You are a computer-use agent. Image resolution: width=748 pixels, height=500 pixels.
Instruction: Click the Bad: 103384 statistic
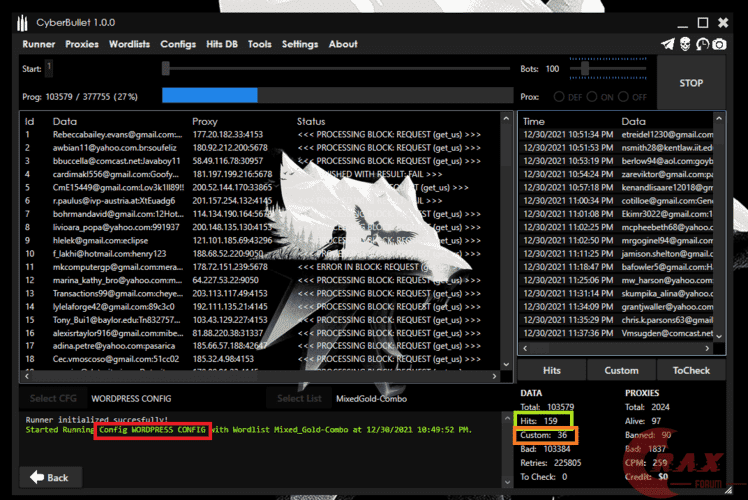click(545, 449)
